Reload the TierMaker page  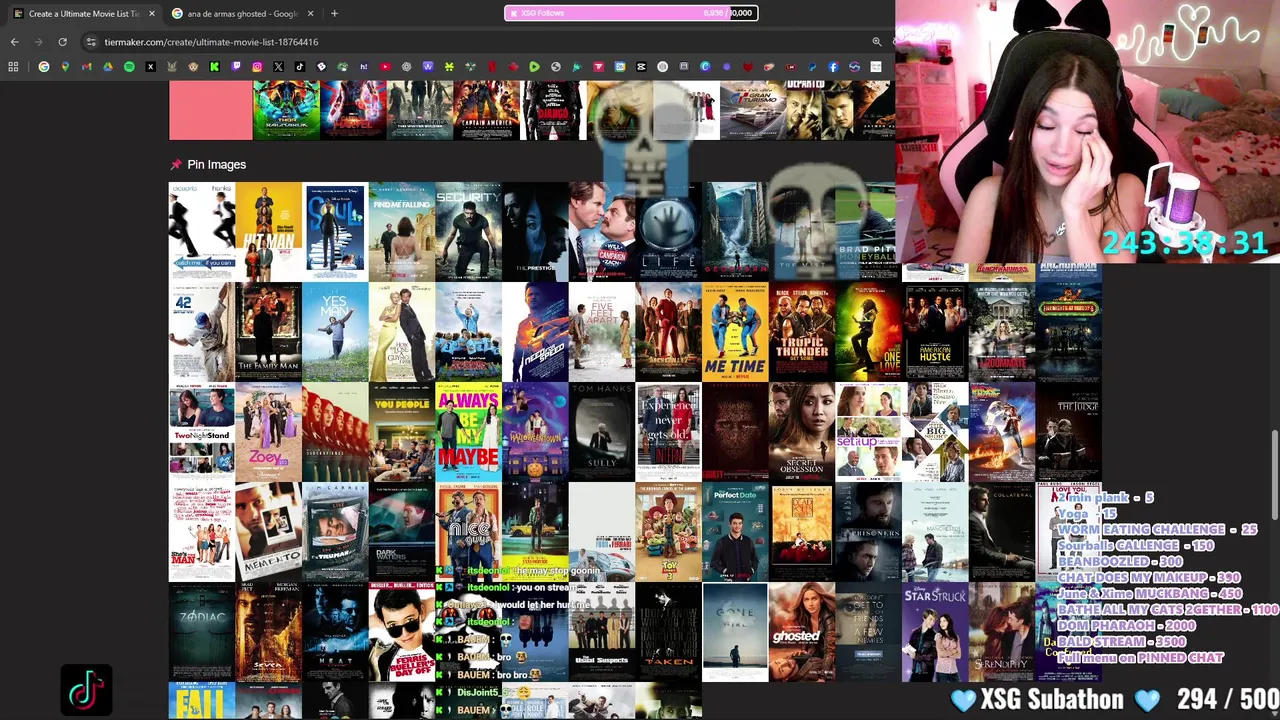62,42
